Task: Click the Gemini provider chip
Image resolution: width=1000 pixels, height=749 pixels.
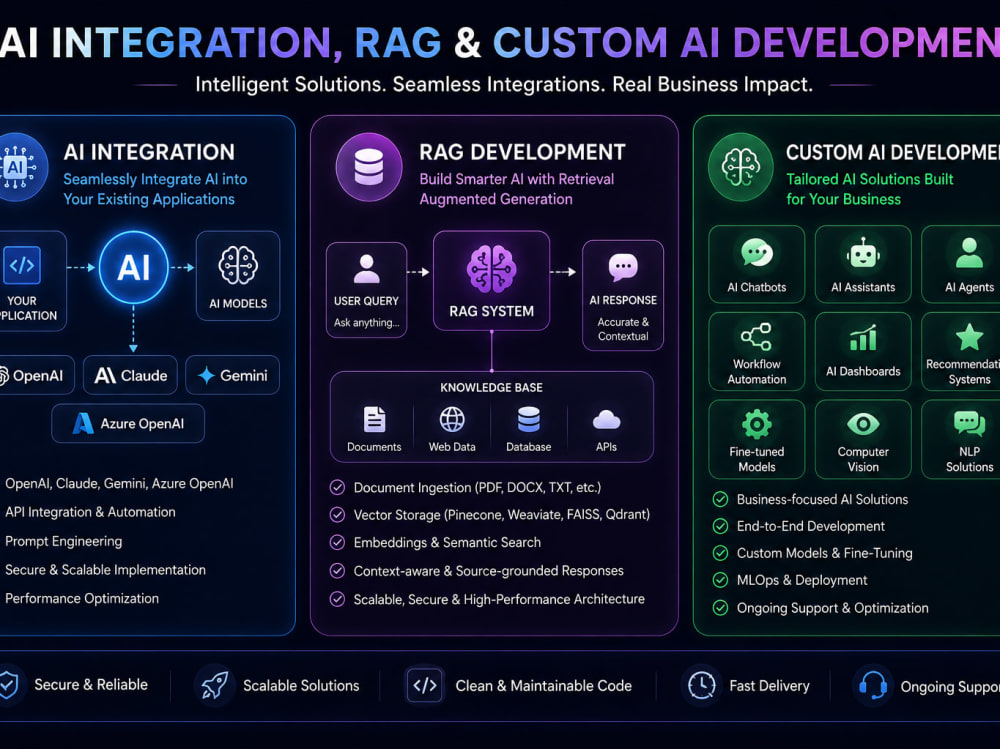Action: 233,375
